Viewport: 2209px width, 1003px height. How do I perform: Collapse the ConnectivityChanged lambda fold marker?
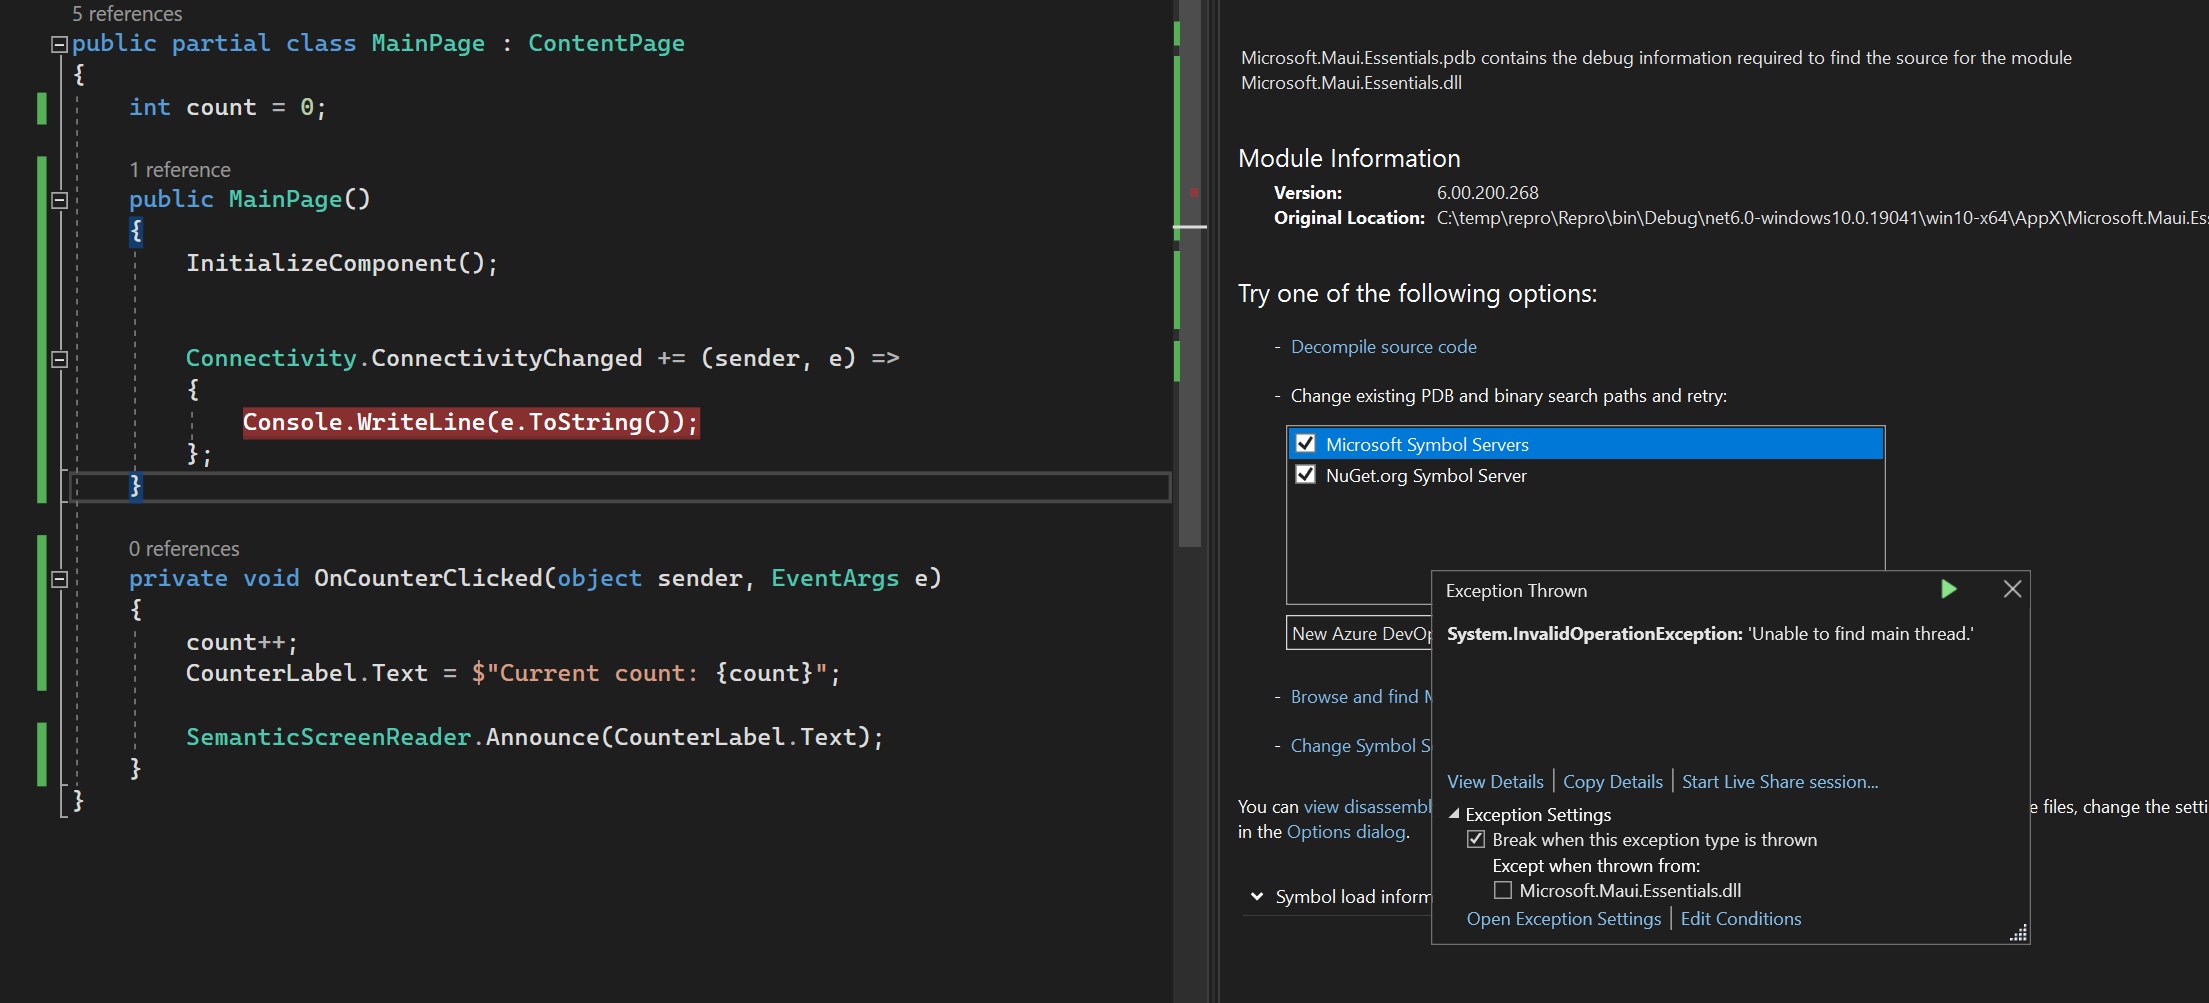point(59,358)
